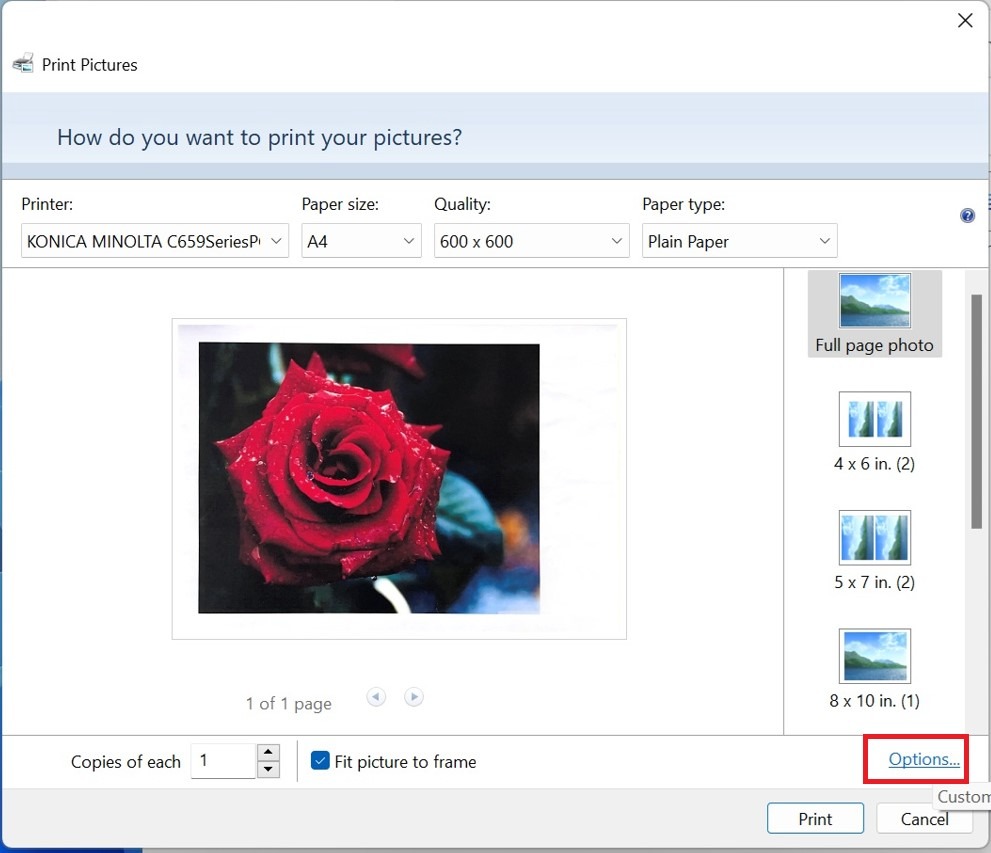Click the Copies of each number field
The width and height of the screenshot is (991, 853).
tap(224, 761)
